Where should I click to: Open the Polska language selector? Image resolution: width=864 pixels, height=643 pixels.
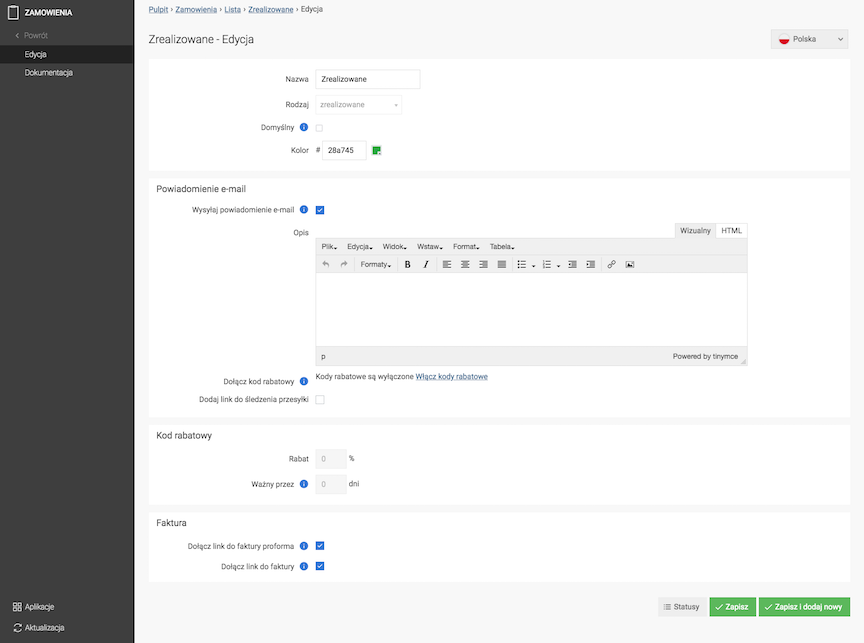809,38
